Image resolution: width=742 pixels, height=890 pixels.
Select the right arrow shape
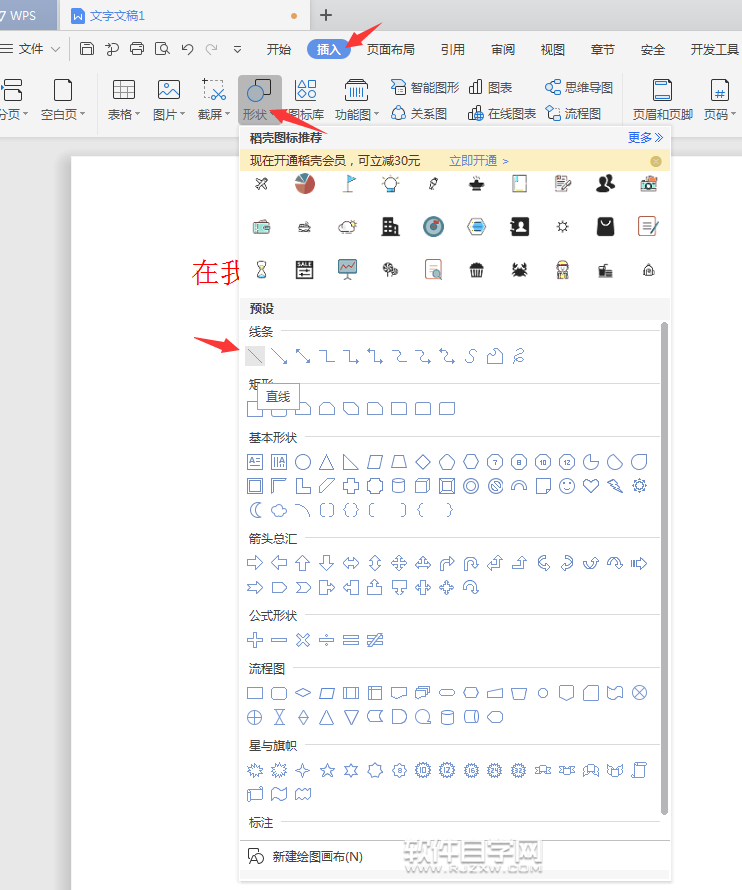point(255,563)
